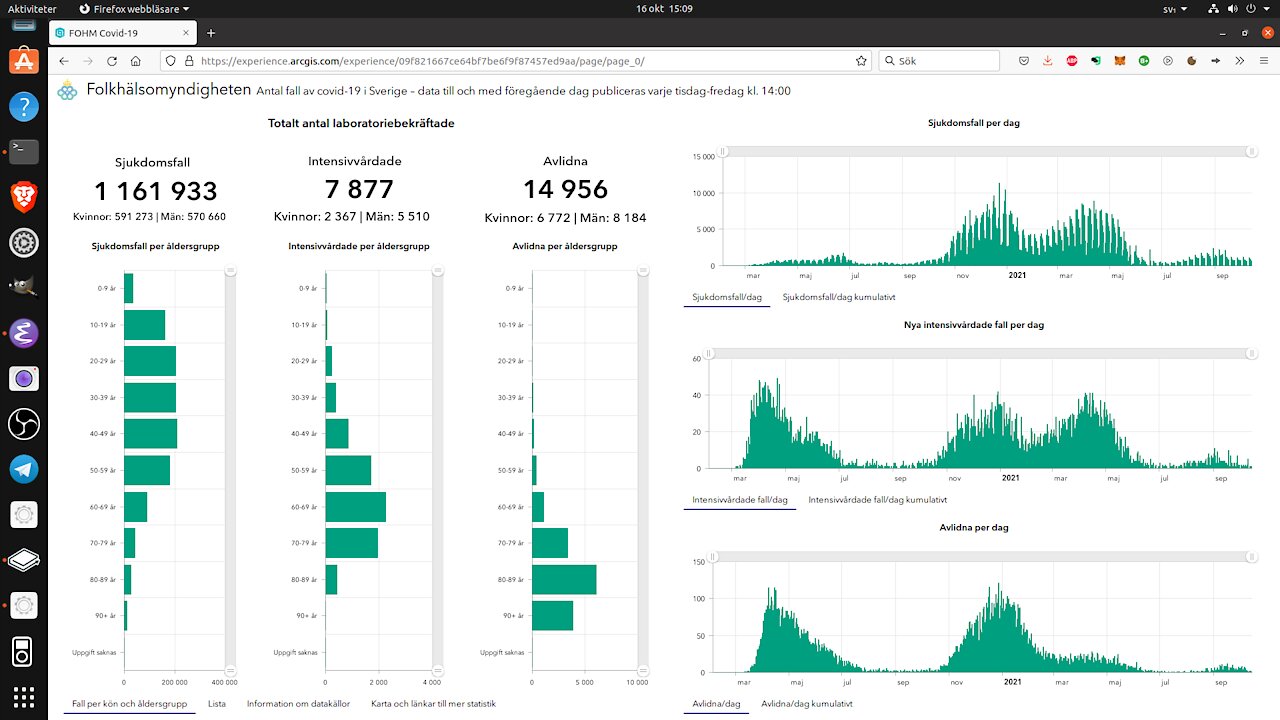Select the Sjukdomsfall/dag tab

727,297
